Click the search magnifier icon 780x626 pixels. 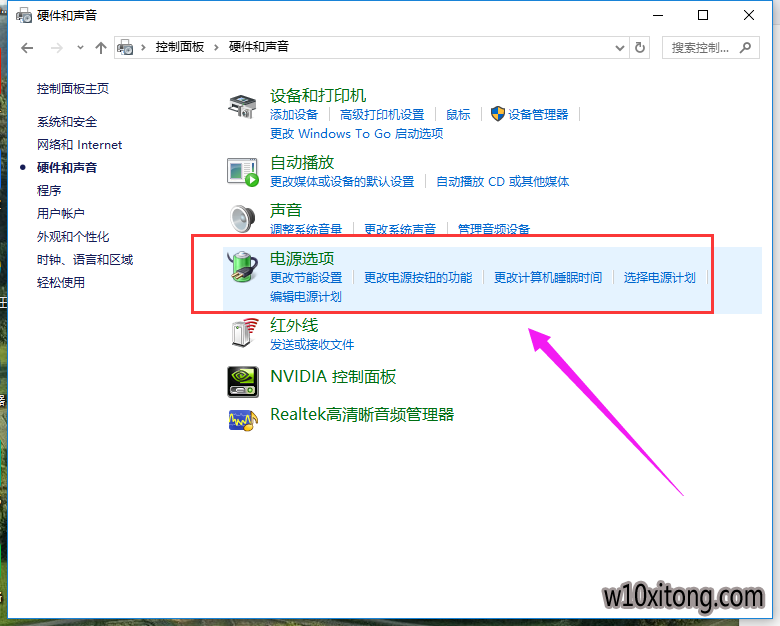pyautogui.click(x=745, y=48)
